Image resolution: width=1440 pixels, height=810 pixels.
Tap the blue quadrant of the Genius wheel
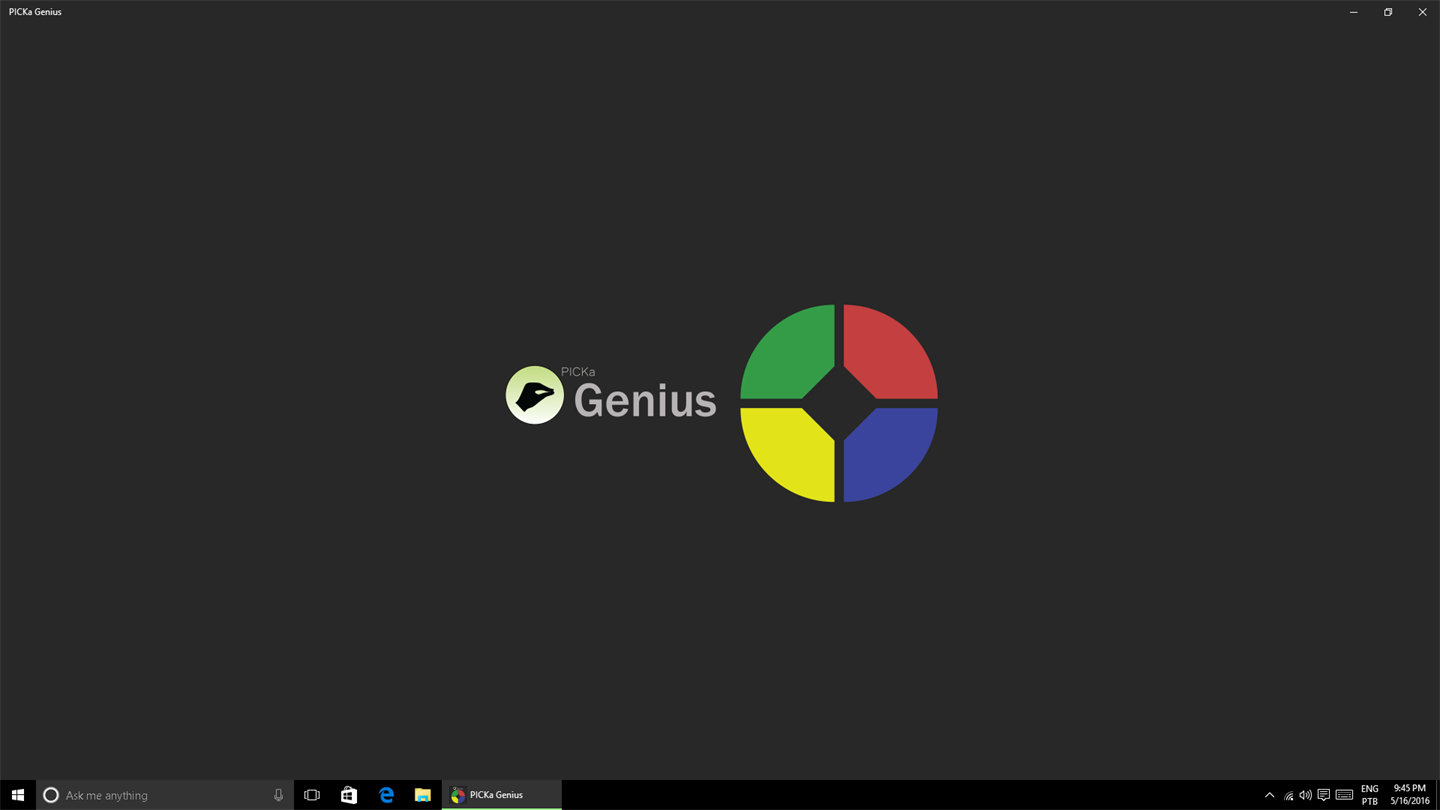[892, 455]
